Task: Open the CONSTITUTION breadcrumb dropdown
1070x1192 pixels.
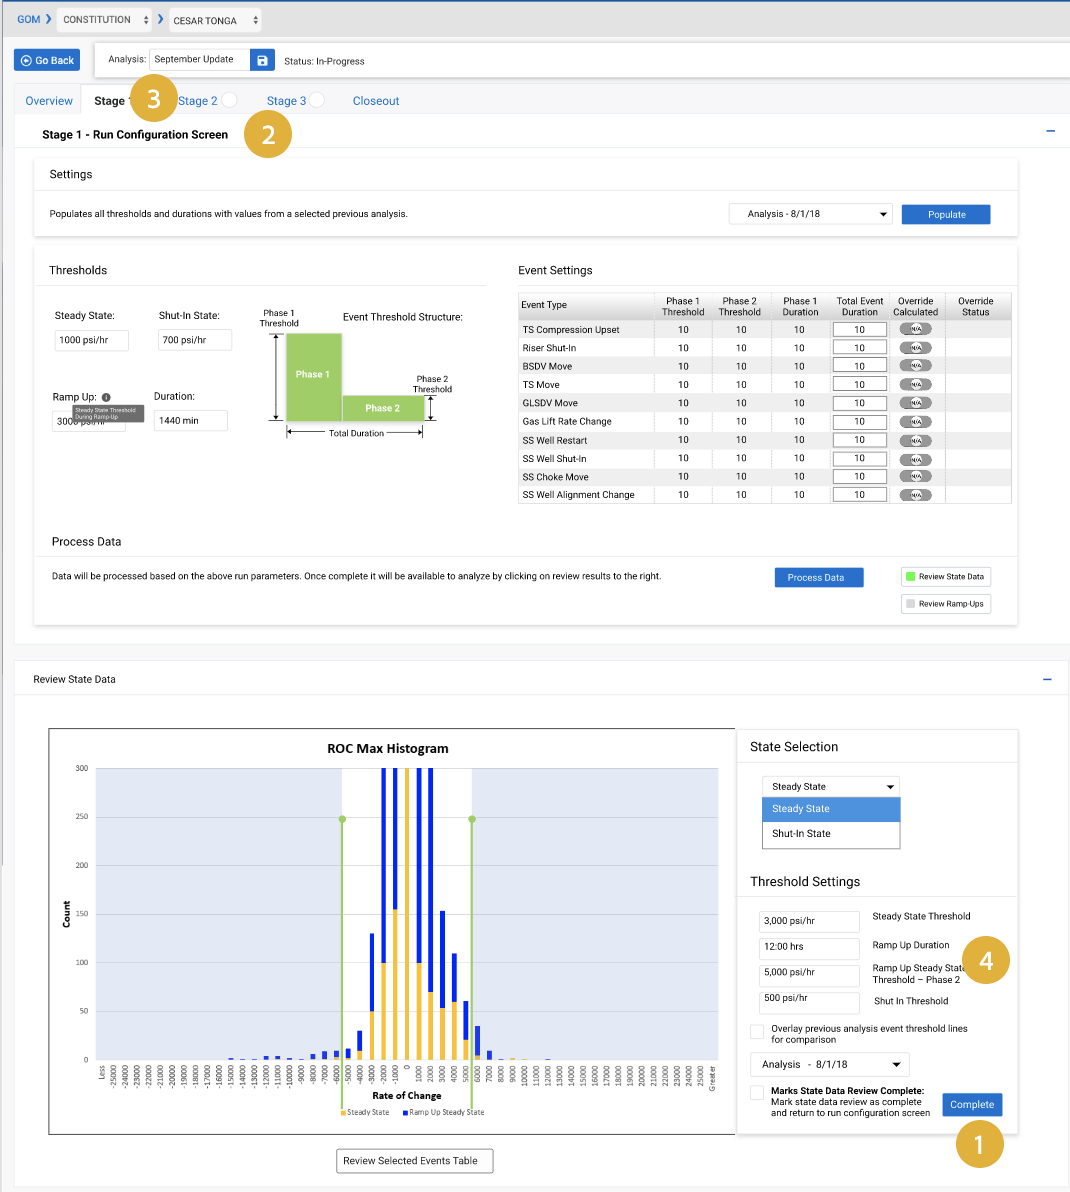Action: 106,20
